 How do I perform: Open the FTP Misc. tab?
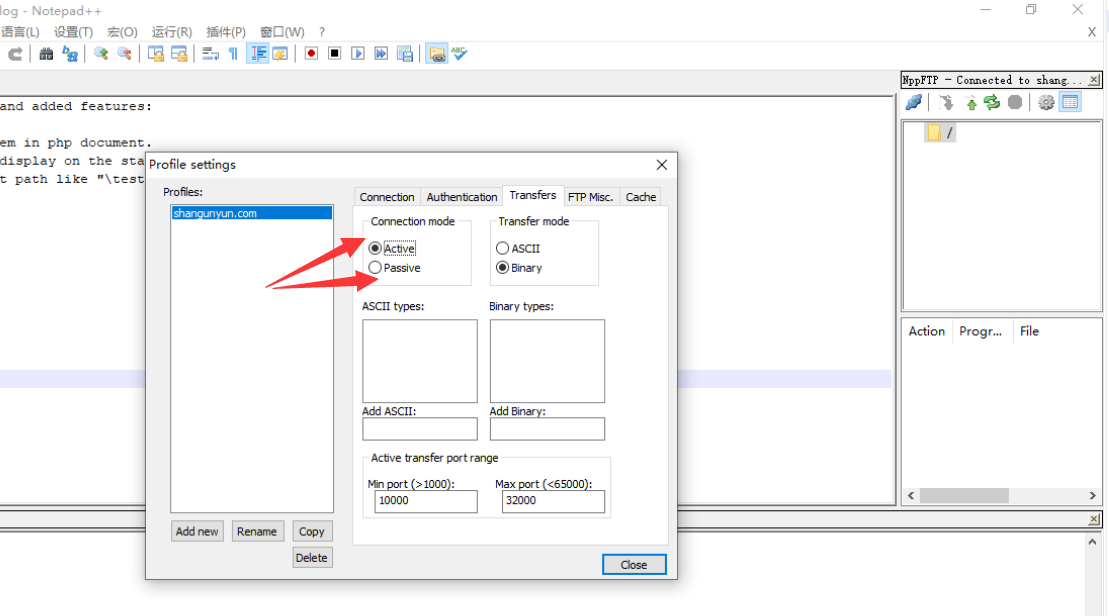pyautogui.click(x=590, y=197)
